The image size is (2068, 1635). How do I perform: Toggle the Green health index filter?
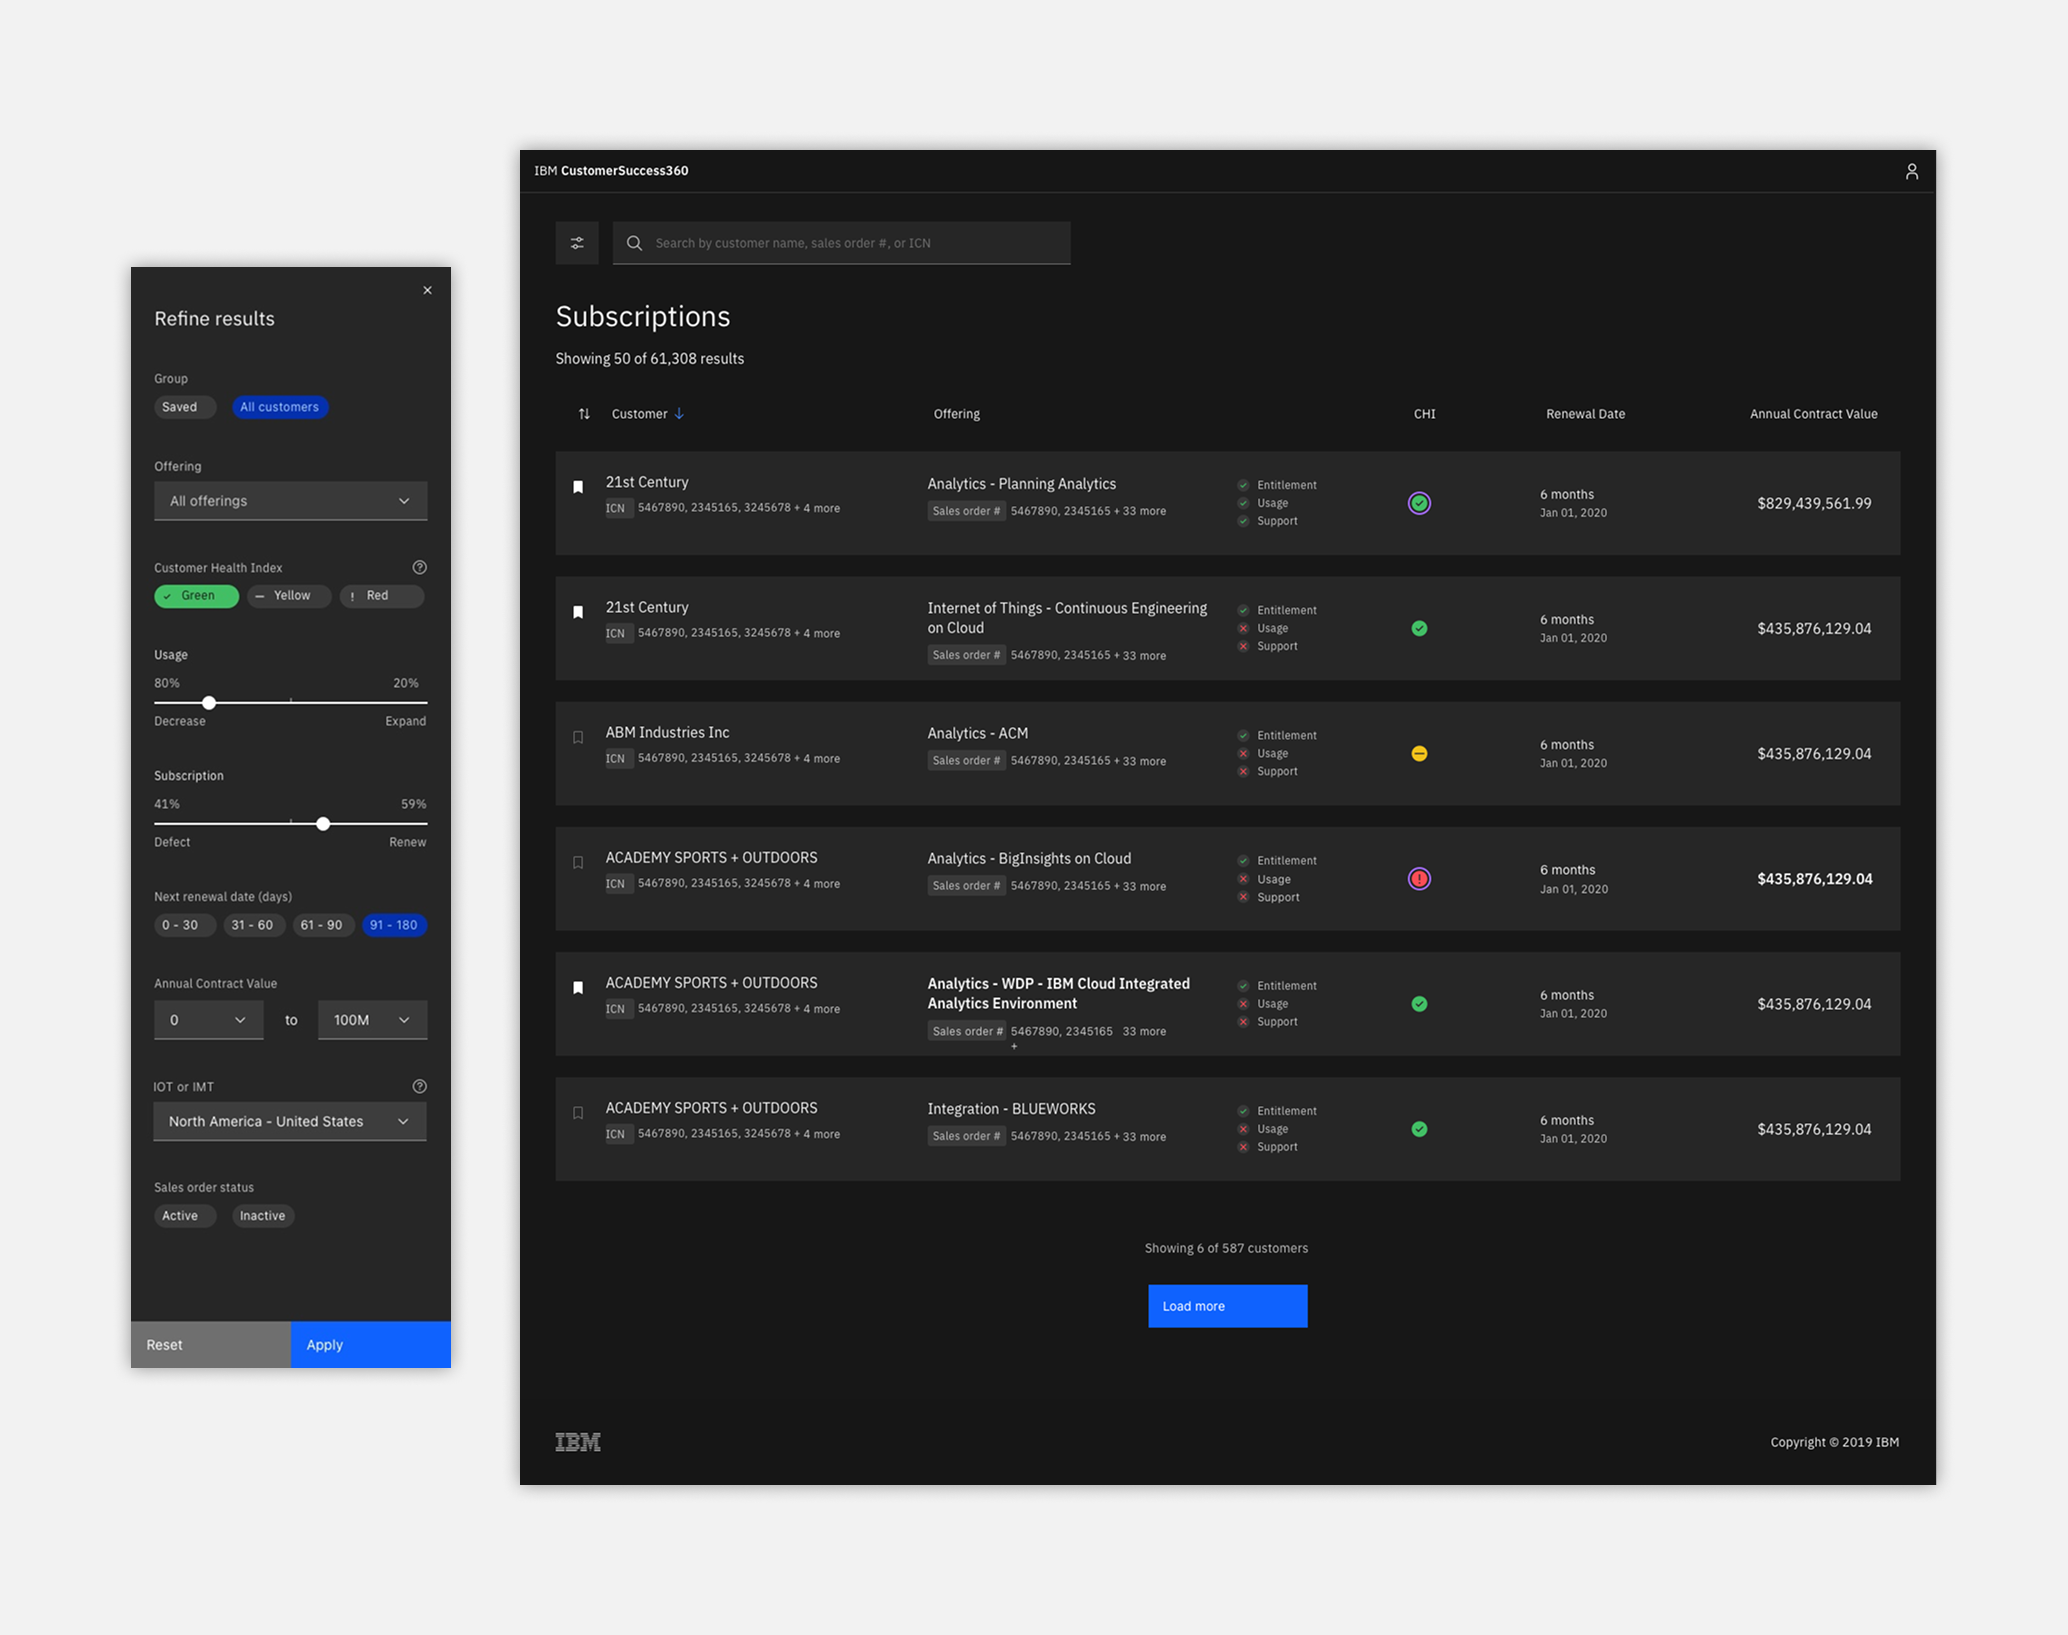point(196,596)
